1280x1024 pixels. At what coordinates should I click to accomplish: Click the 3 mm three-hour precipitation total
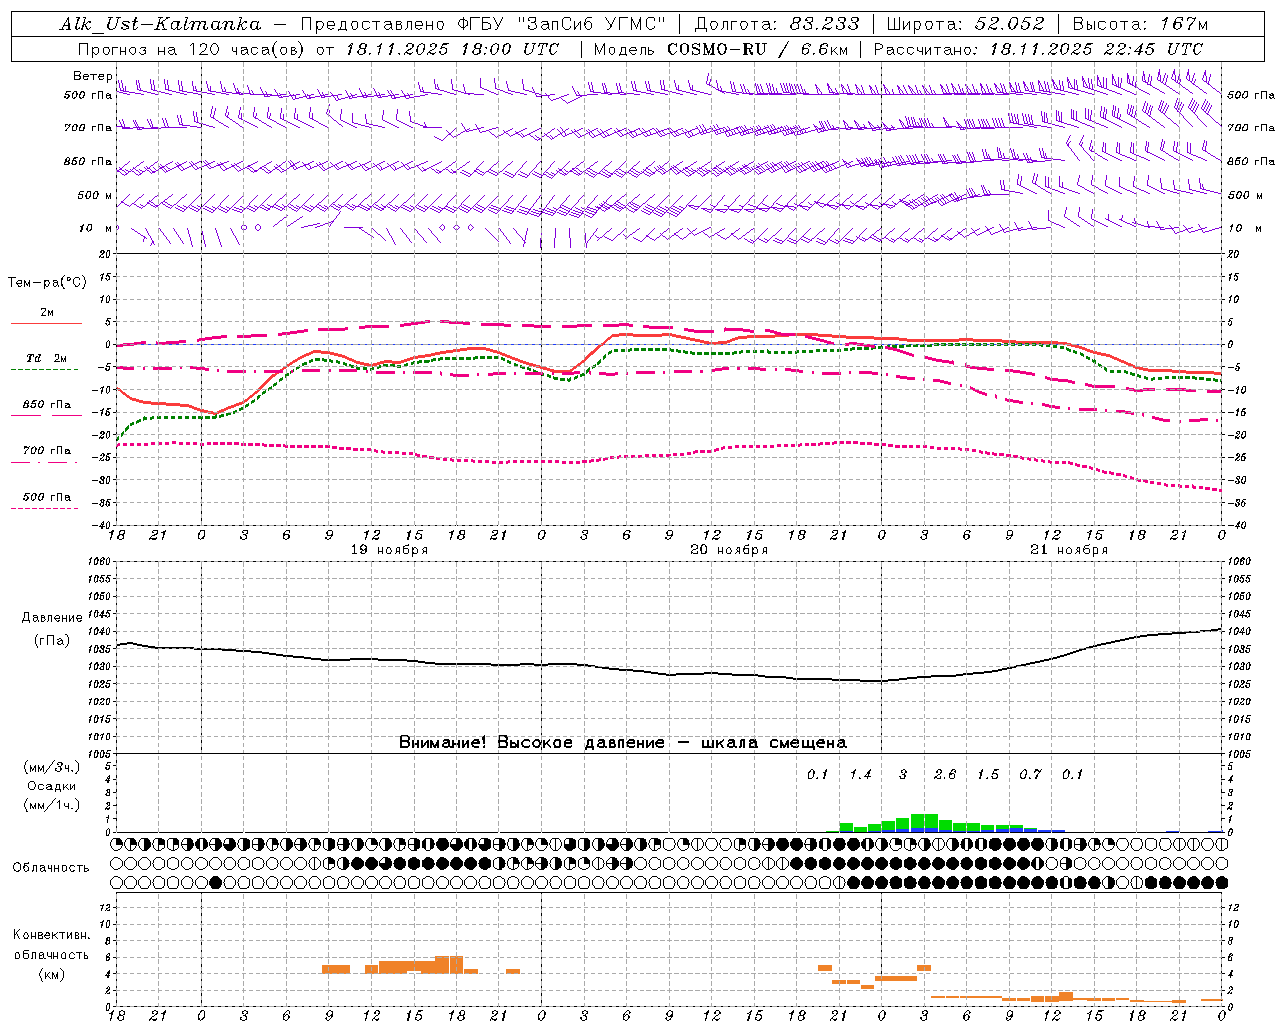point(903,775)
